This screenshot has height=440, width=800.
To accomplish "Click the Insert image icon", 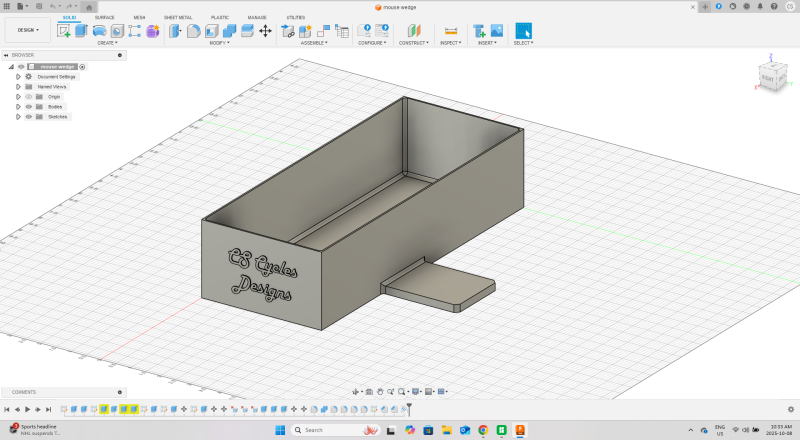I will (x=496, y=31).
